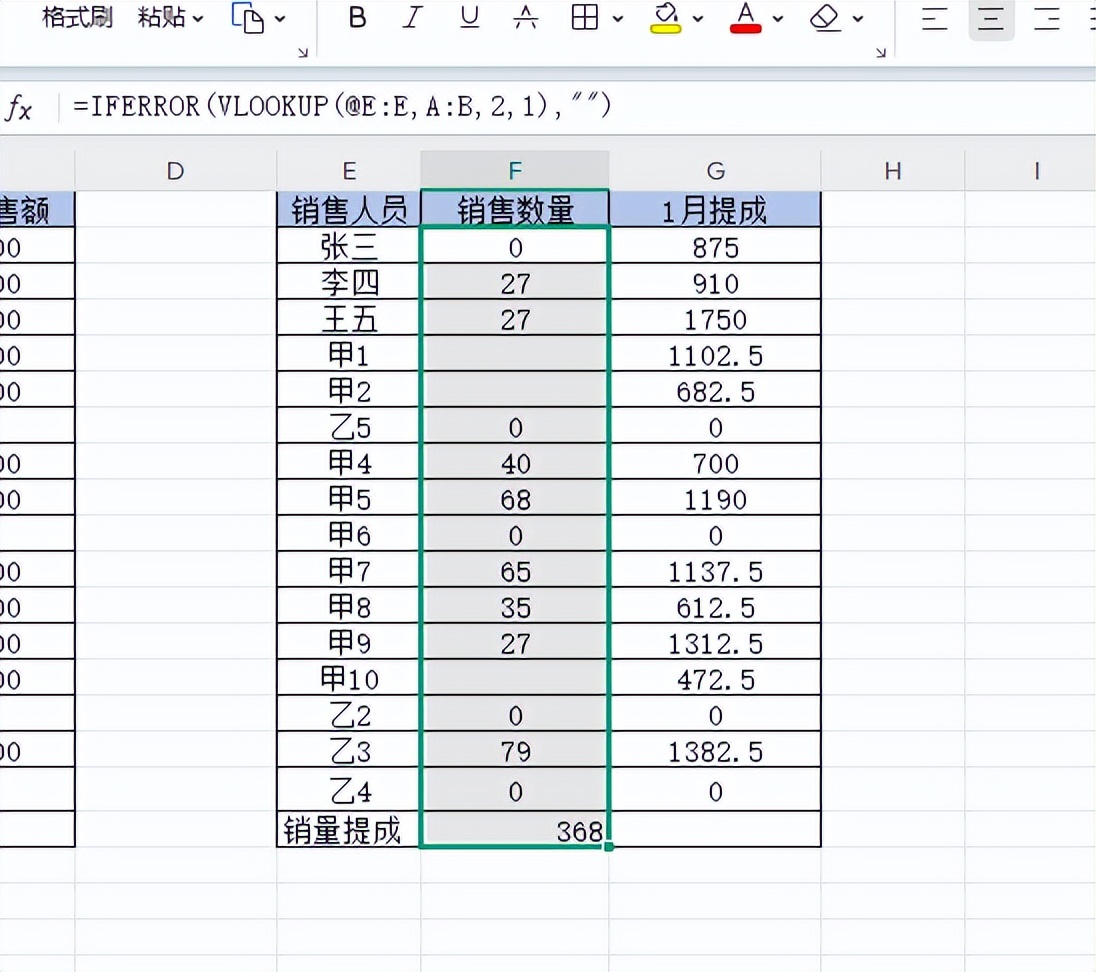Click the commission cell 1102.5
This screenshot has height=972, width=1096.
pyautogui.click(x=715, y=354)
